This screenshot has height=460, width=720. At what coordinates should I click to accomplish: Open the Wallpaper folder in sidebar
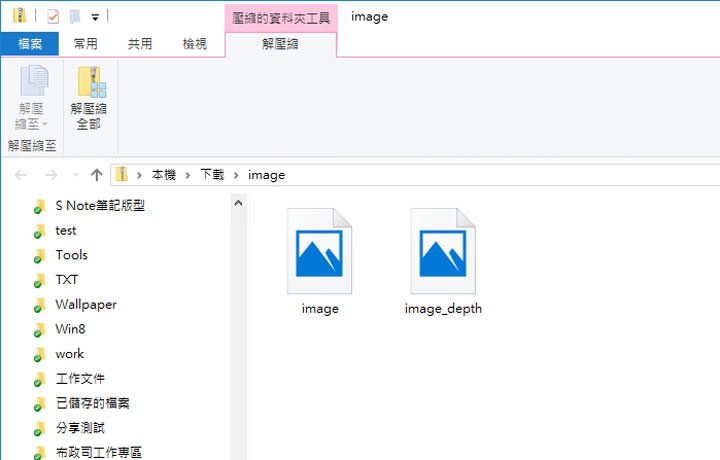point(86,305)
